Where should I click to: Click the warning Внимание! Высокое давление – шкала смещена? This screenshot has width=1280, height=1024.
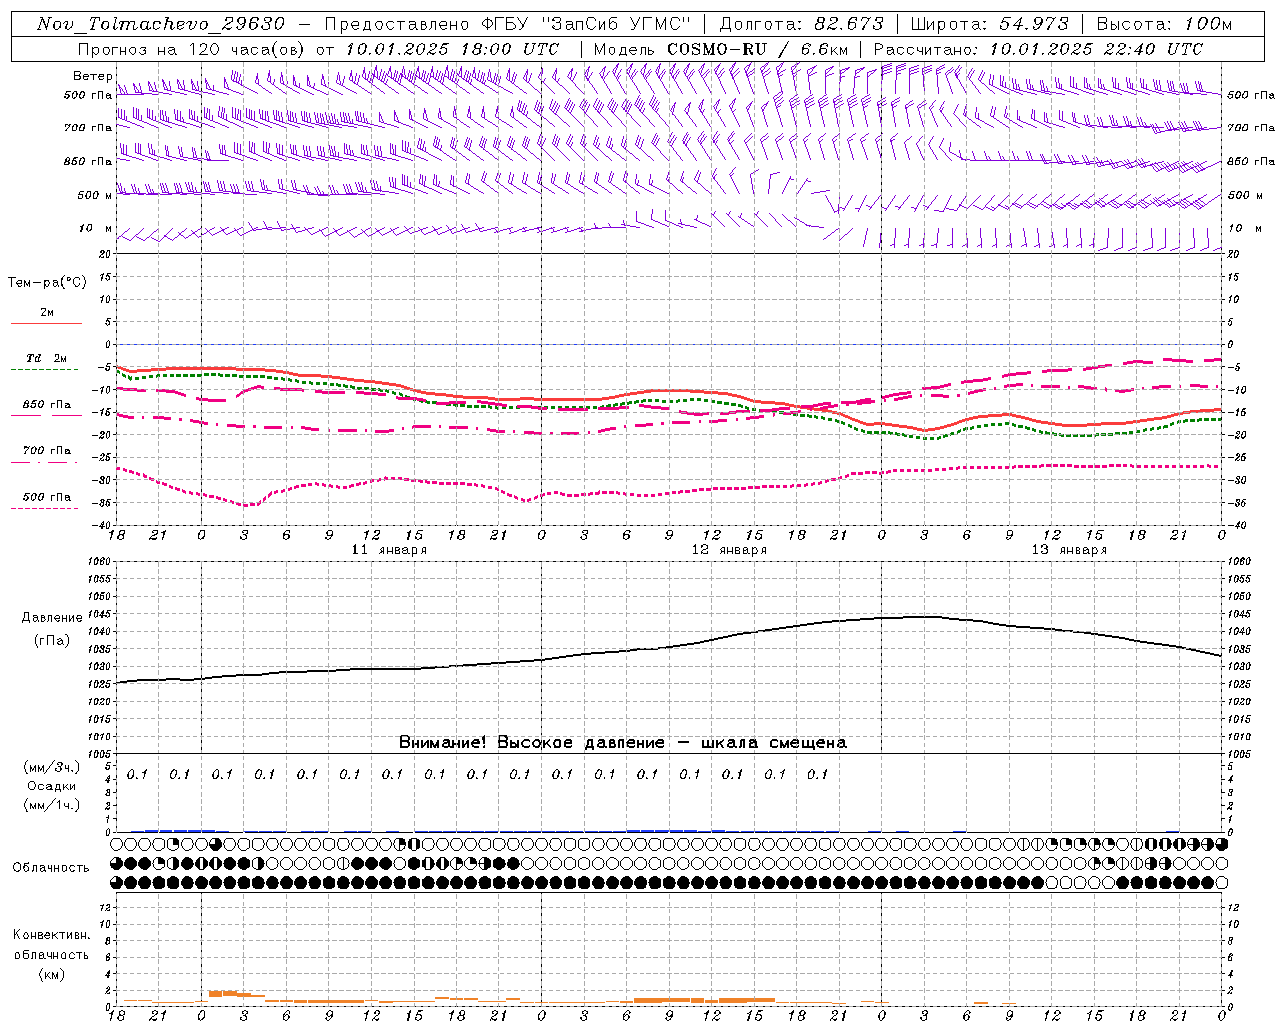622,742
